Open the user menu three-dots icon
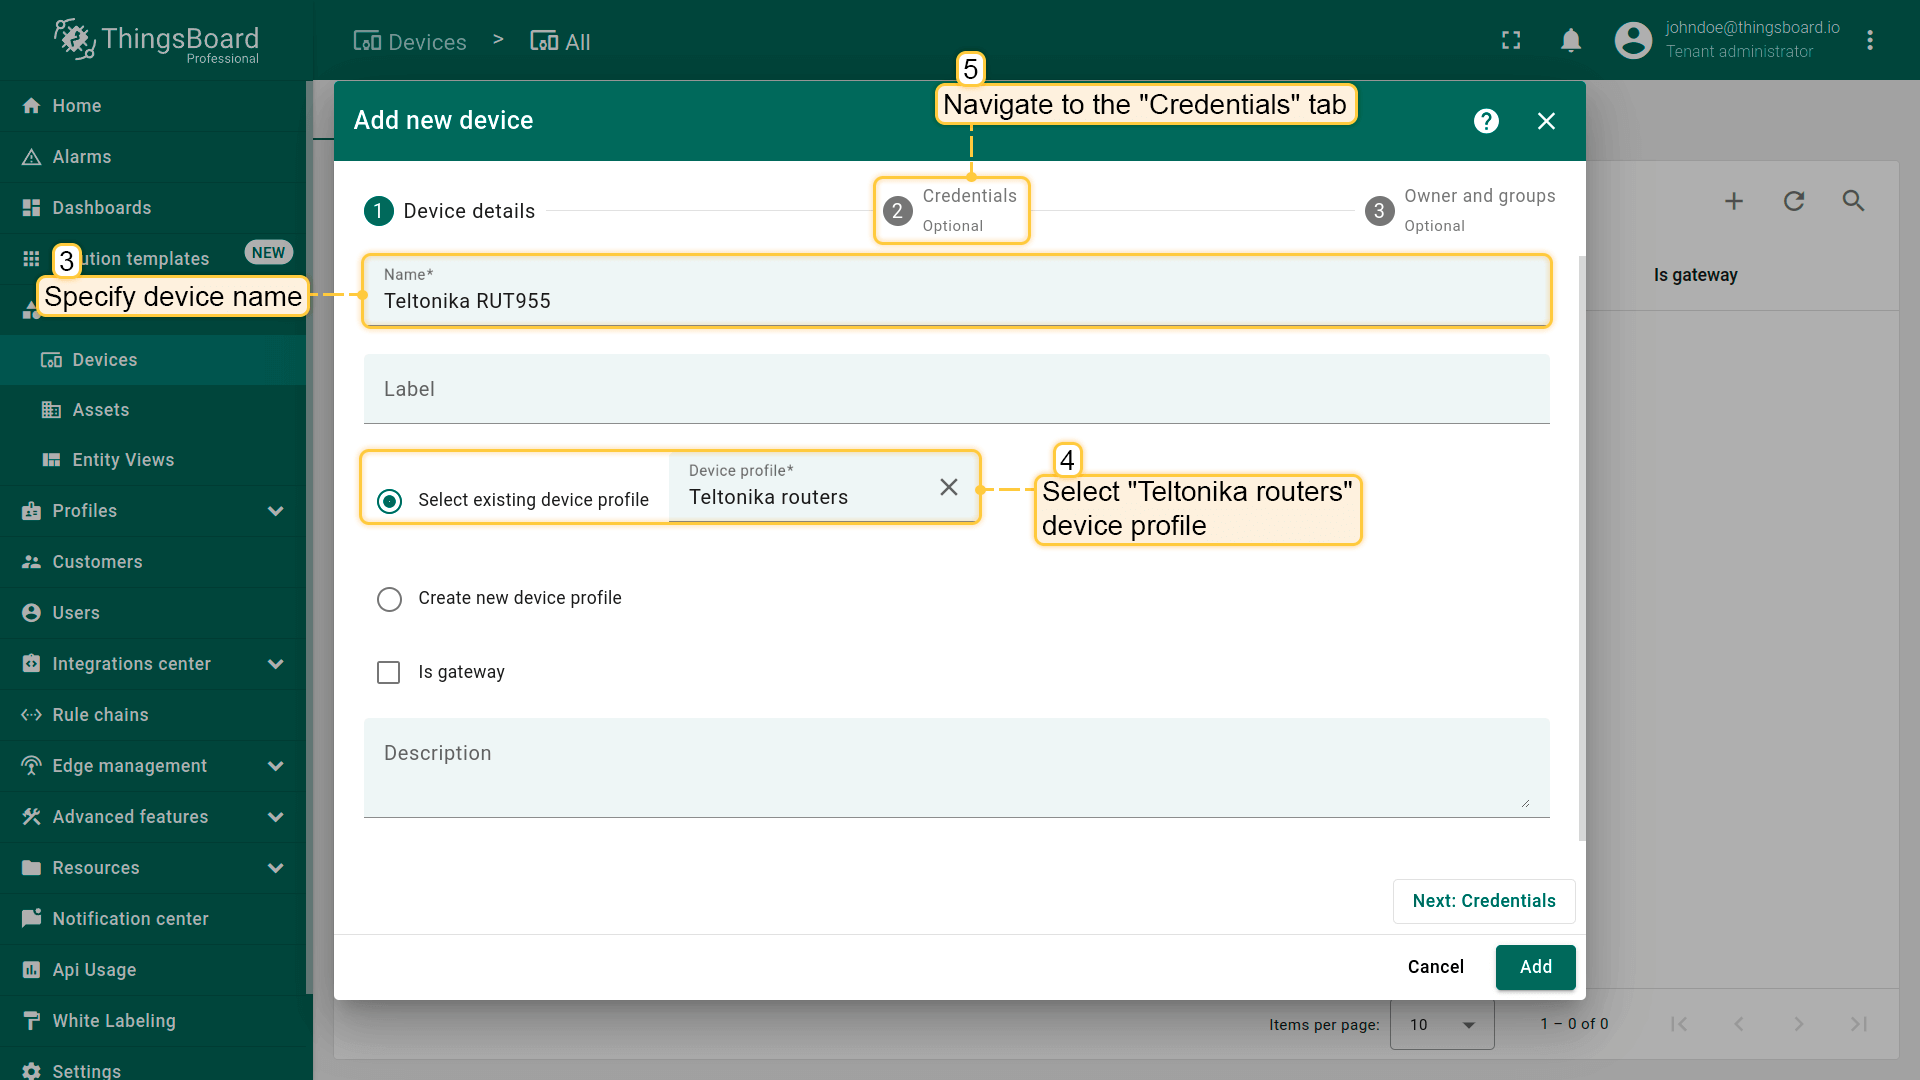The image size is (1920, 1080). point(1869,40)
